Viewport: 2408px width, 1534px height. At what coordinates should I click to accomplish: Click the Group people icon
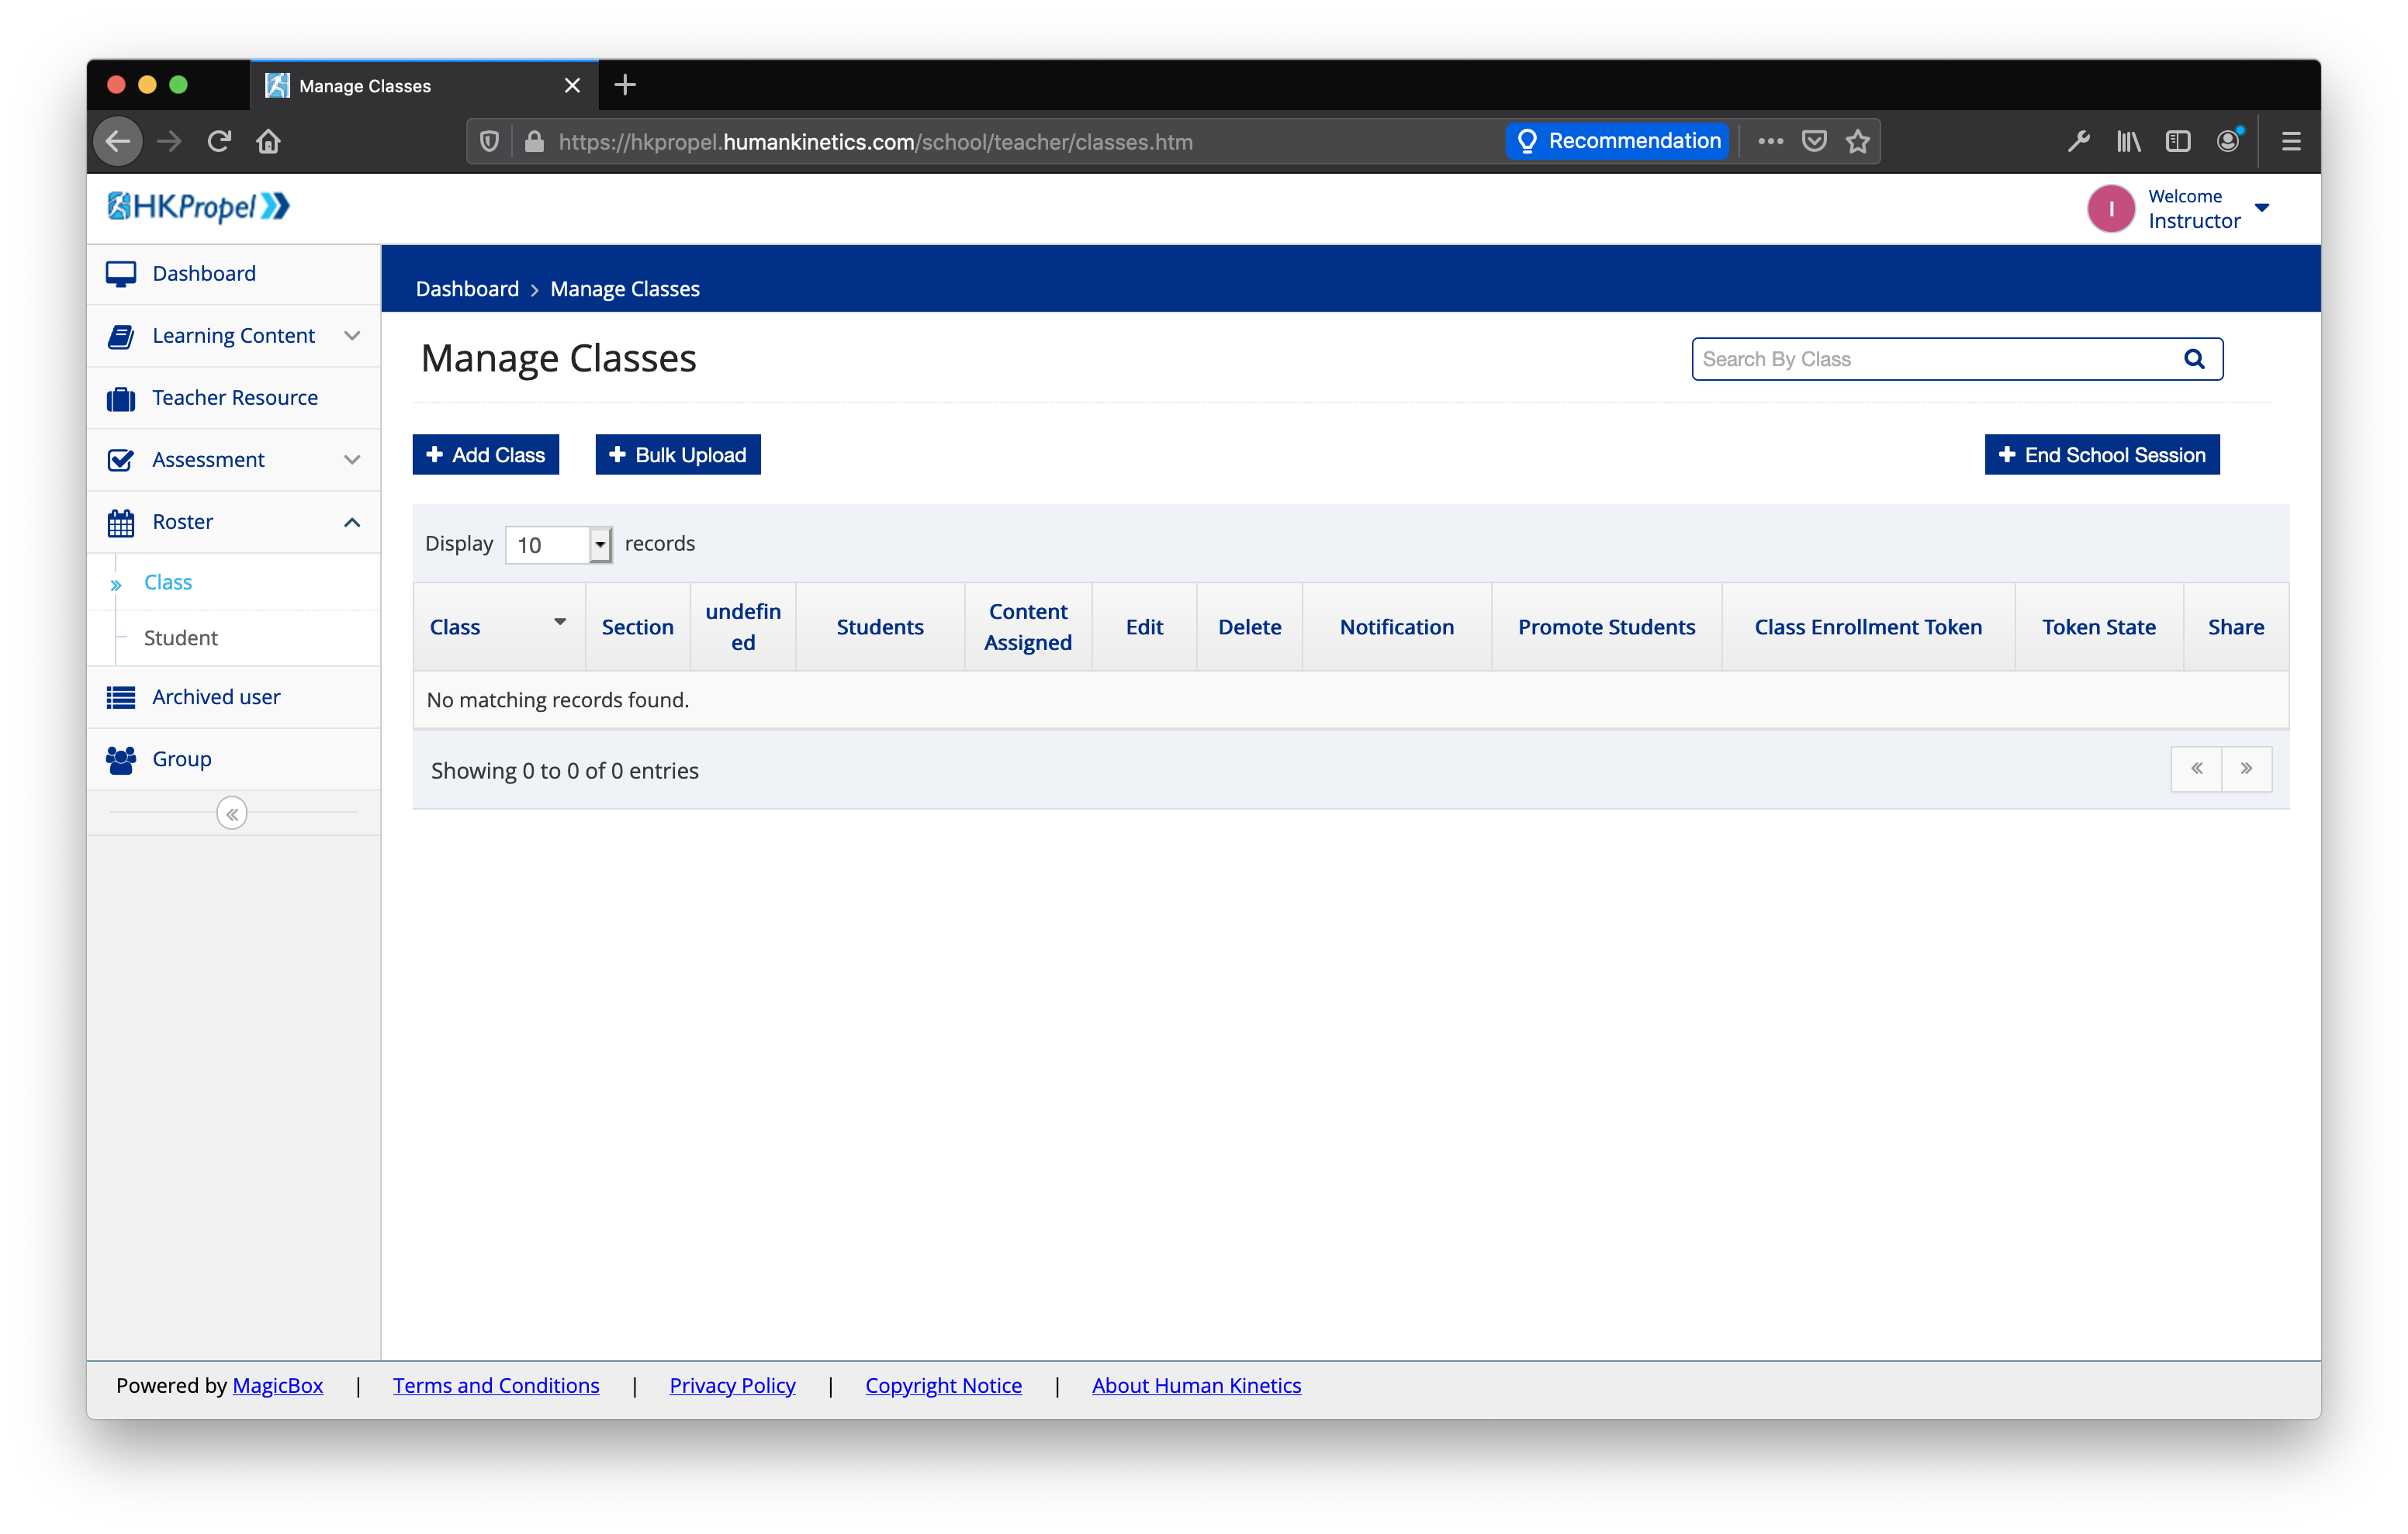(121, 760)
